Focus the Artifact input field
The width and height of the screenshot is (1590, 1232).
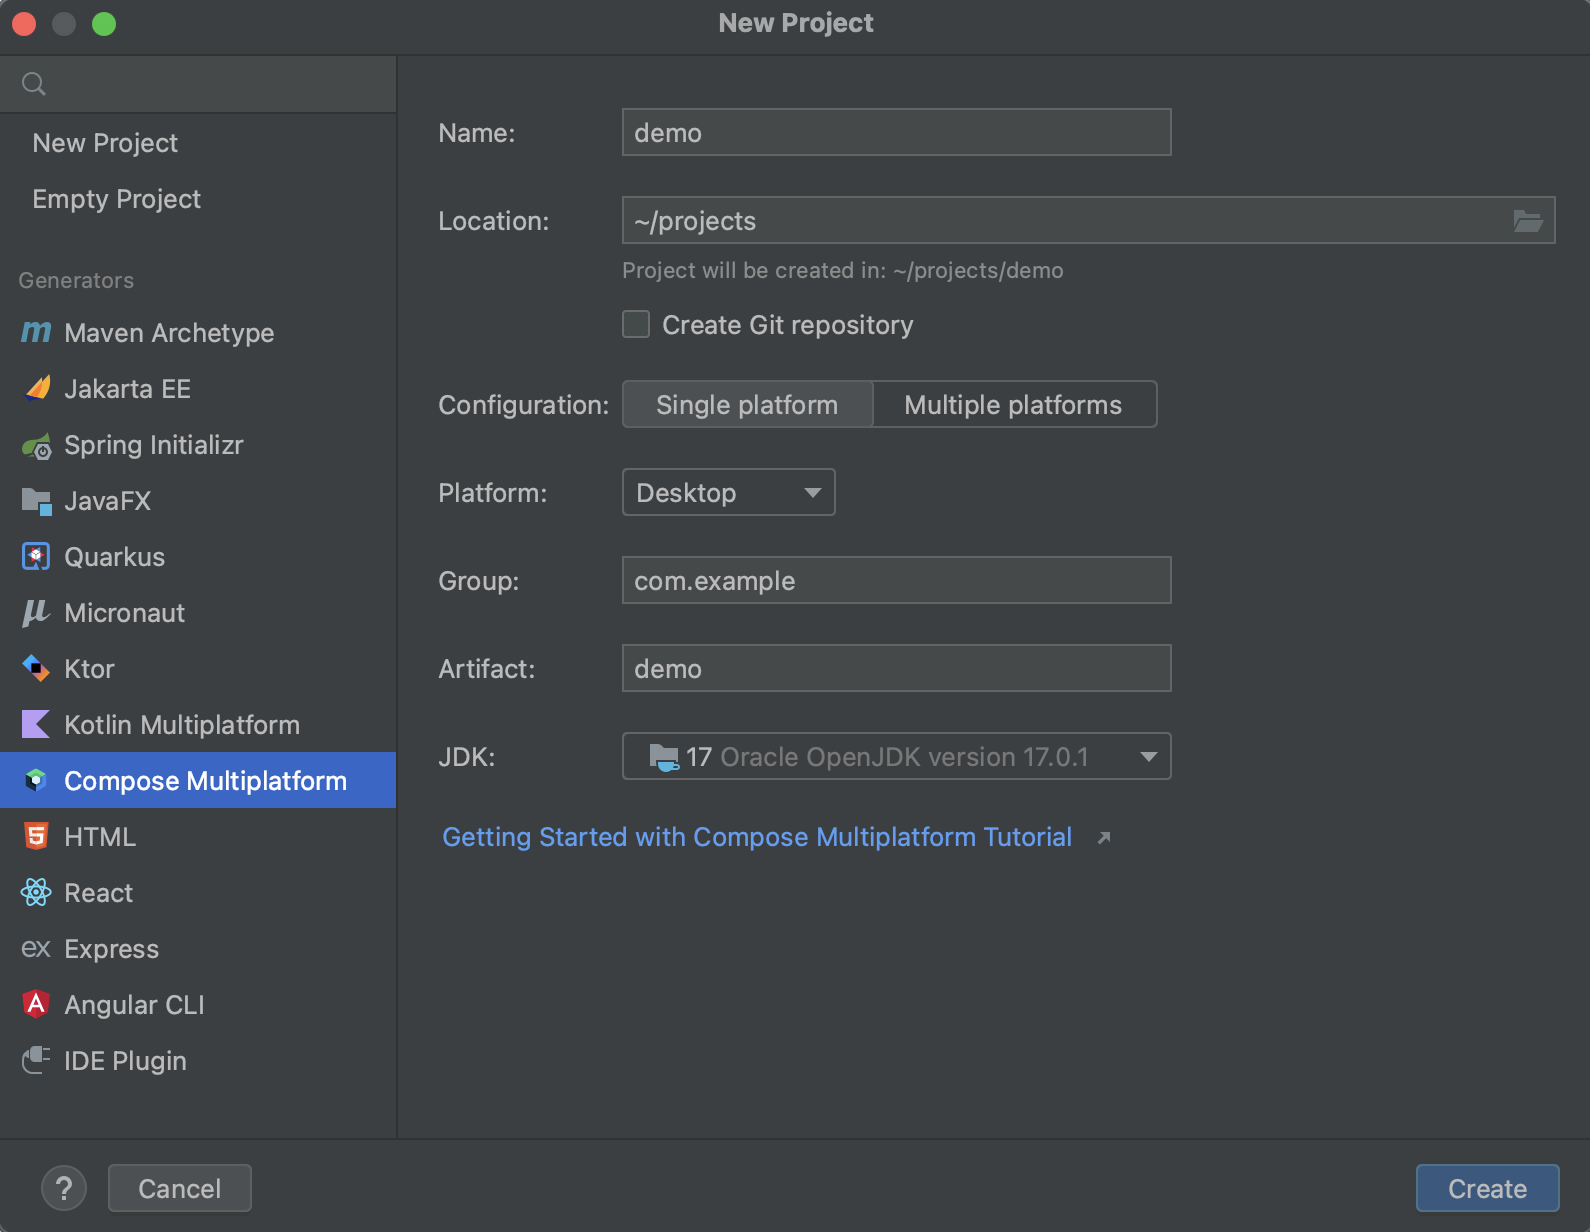click(897, 669)
